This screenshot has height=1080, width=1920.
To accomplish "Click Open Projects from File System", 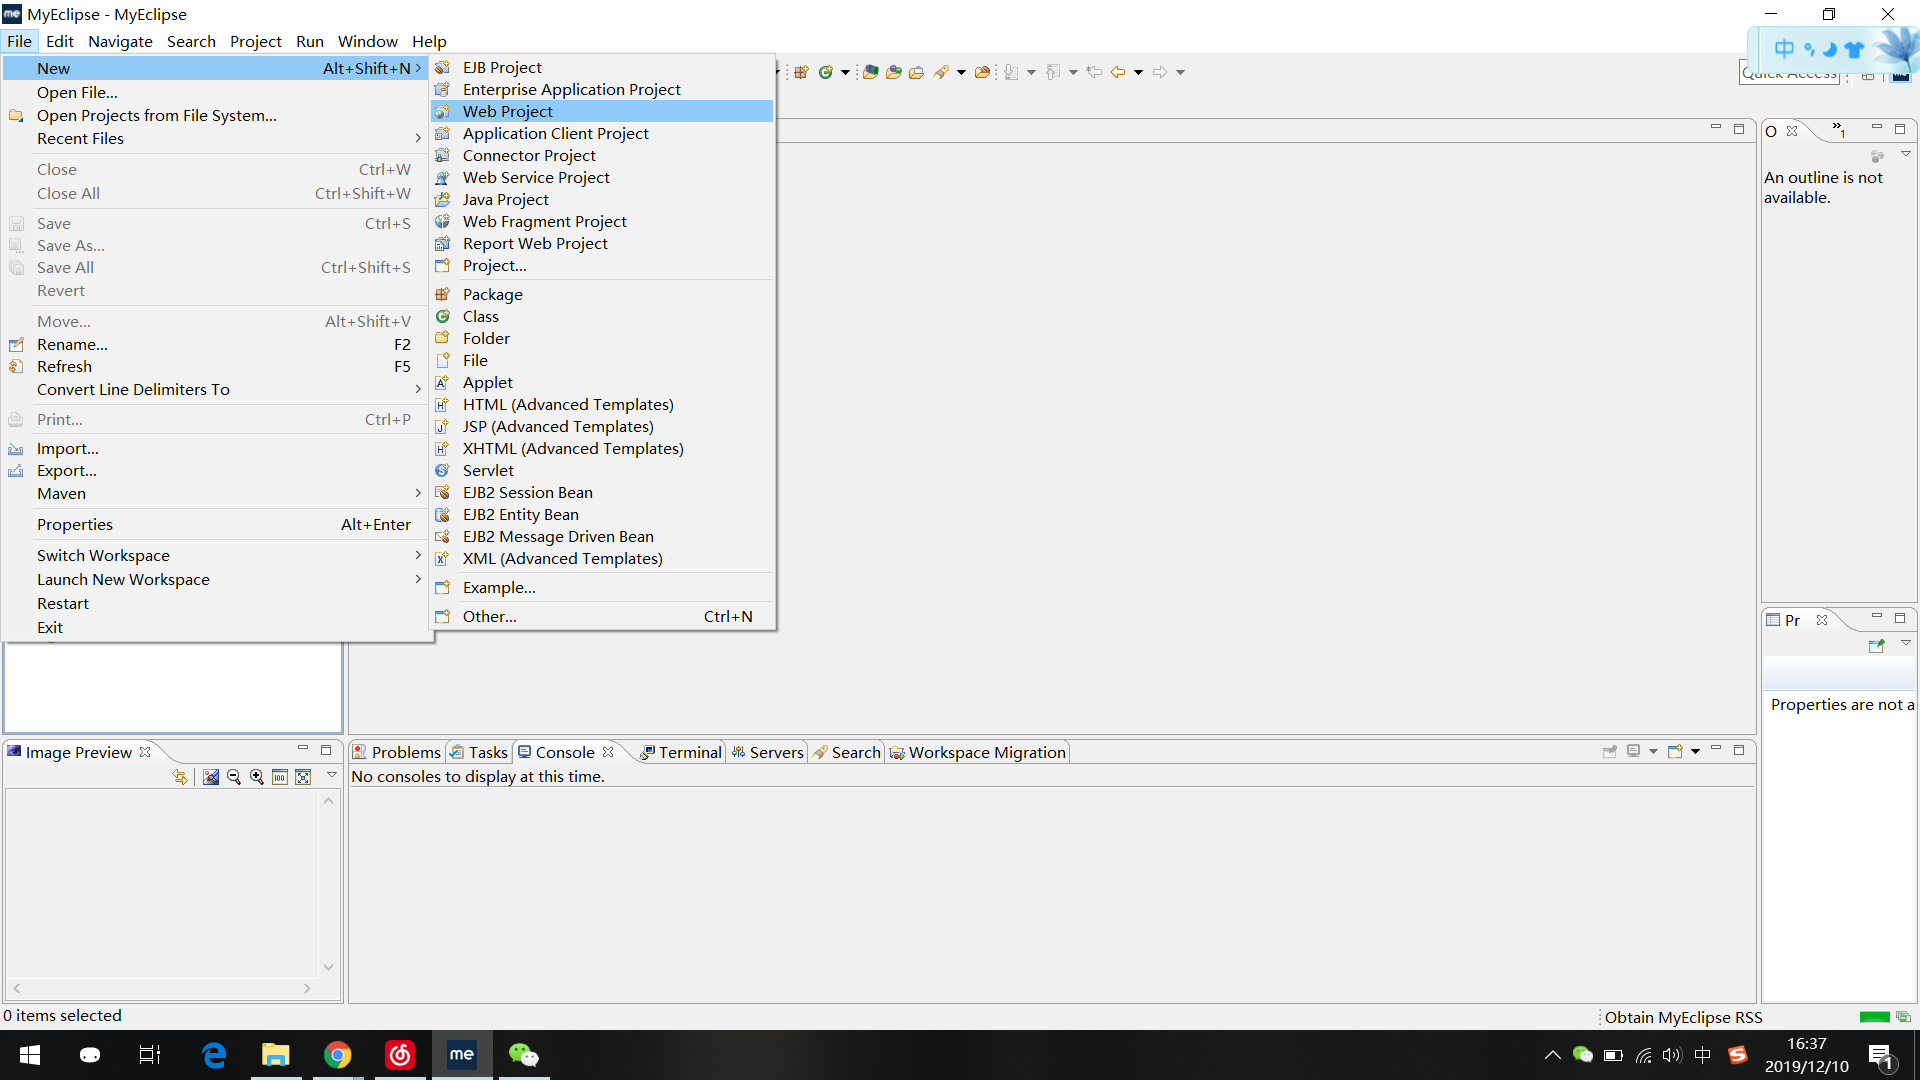I will click(x=156, y=115).
